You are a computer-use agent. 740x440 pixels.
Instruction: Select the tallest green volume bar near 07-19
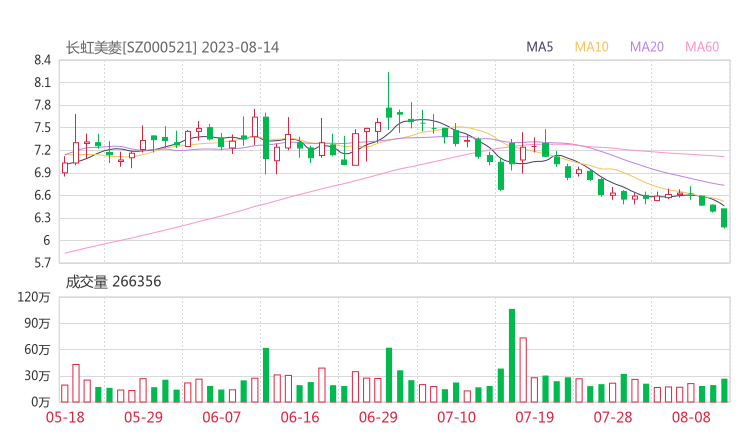click(x=512, y=355)
